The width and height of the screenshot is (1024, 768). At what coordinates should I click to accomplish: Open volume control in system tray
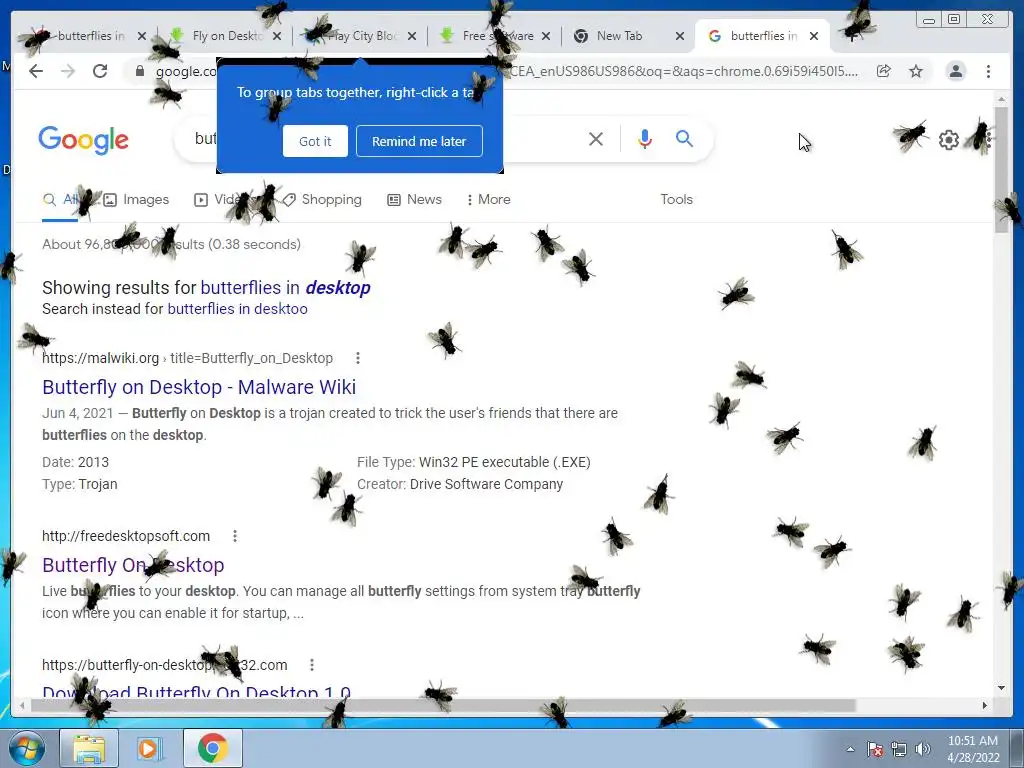tap(922, 749)
